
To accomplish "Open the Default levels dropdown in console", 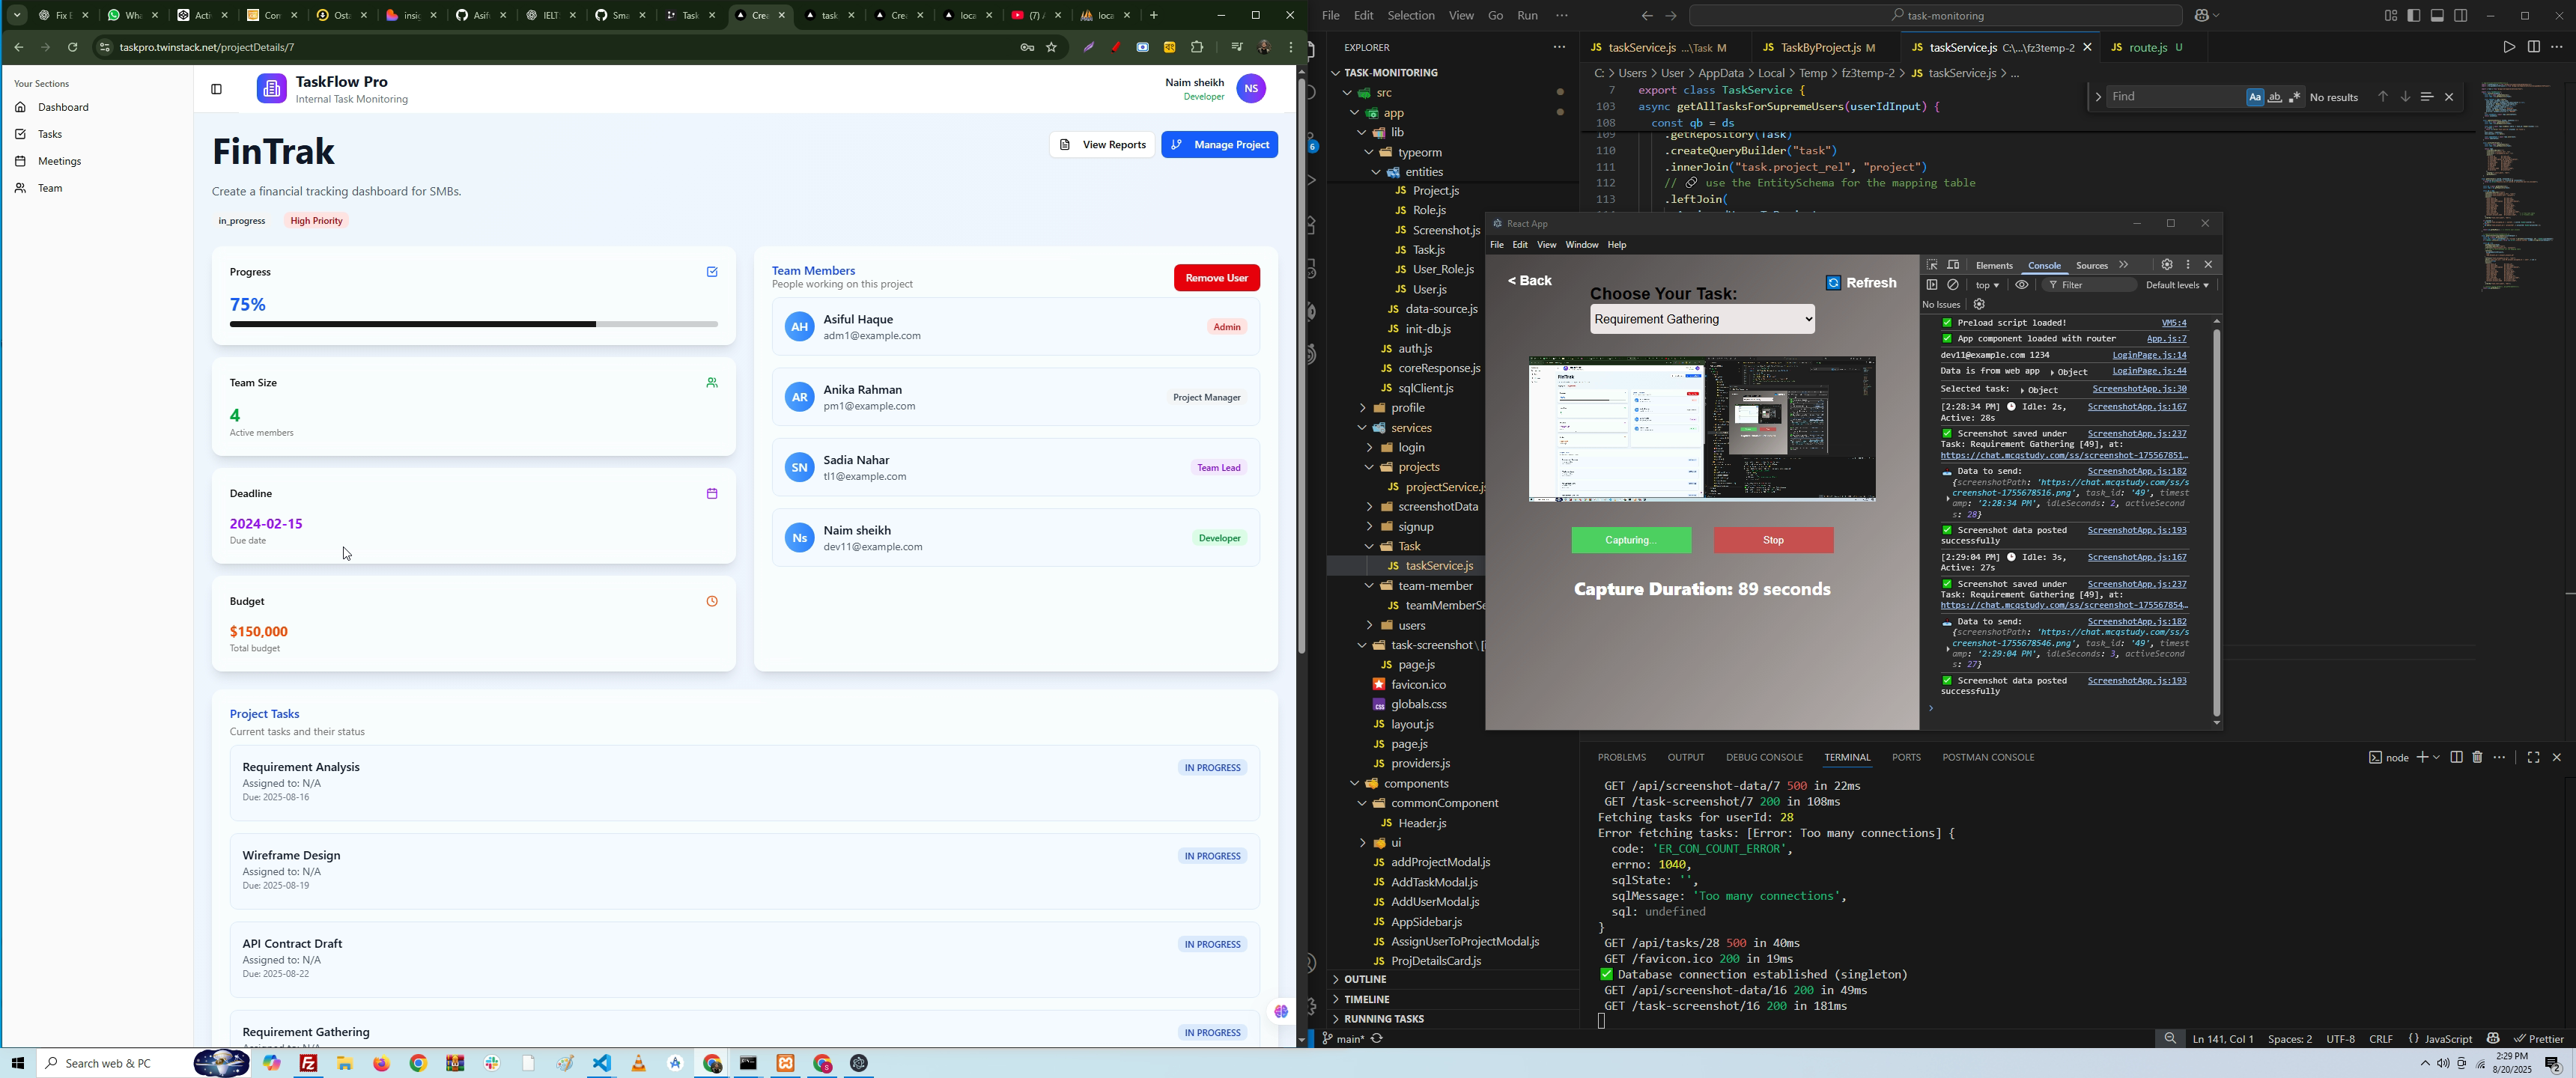I will click(x=2177, y=285).
